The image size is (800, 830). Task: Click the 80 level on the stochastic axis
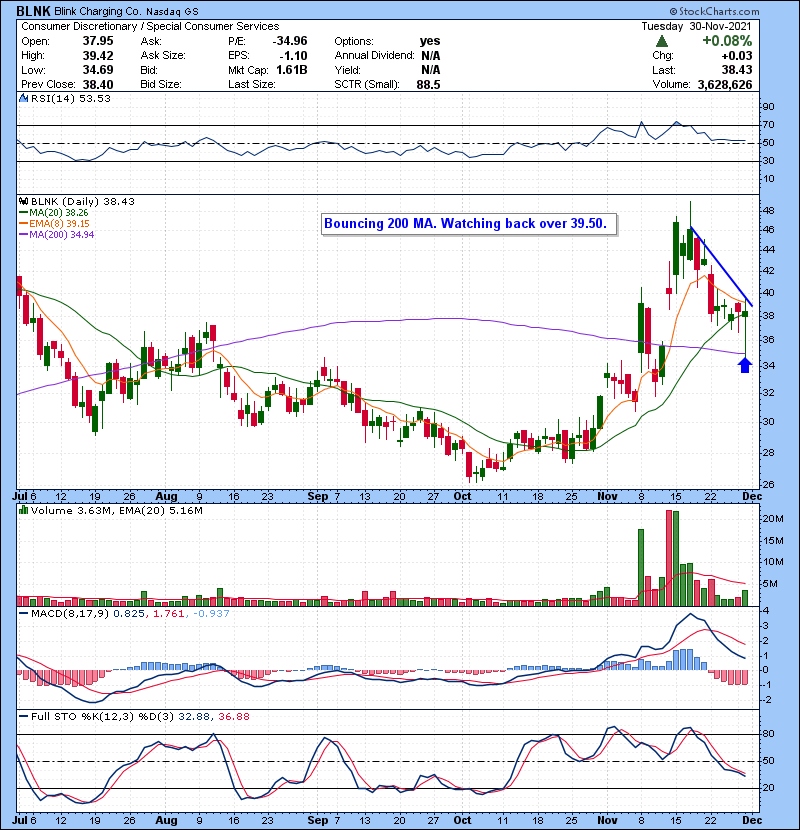pos(768,734)
